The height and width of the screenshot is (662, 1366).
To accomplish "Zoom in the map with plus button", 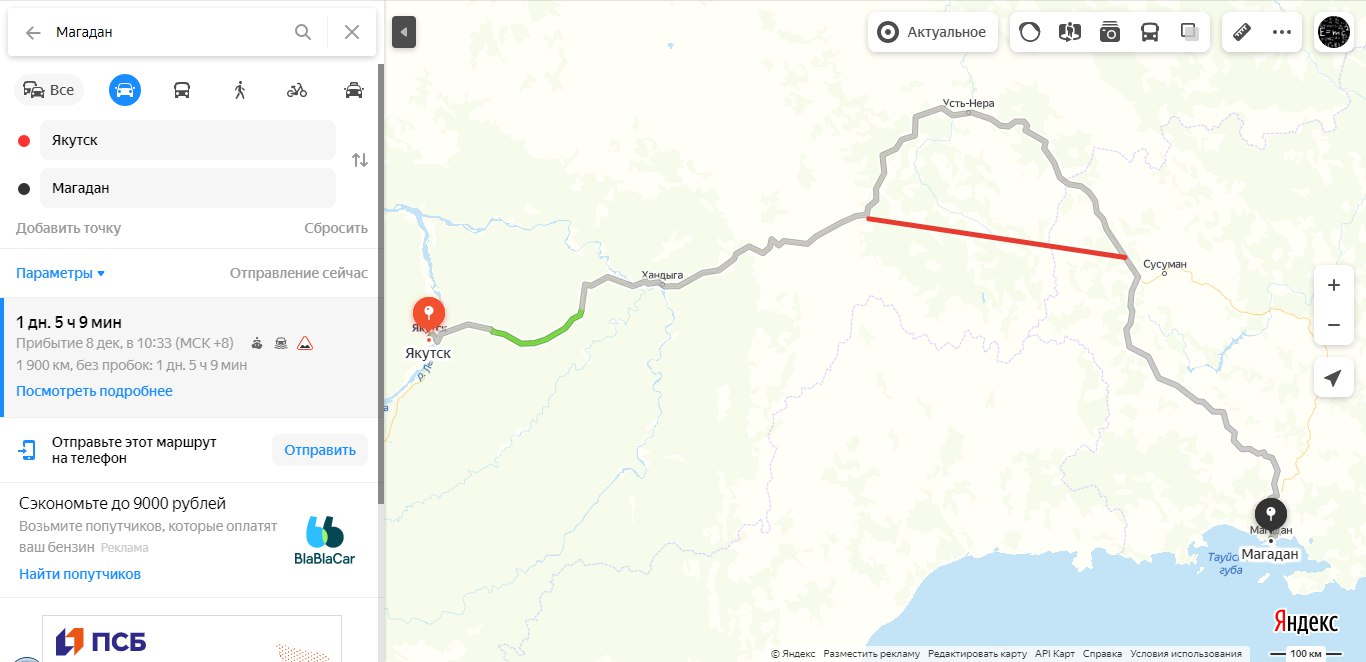I will click(1333, 285).
